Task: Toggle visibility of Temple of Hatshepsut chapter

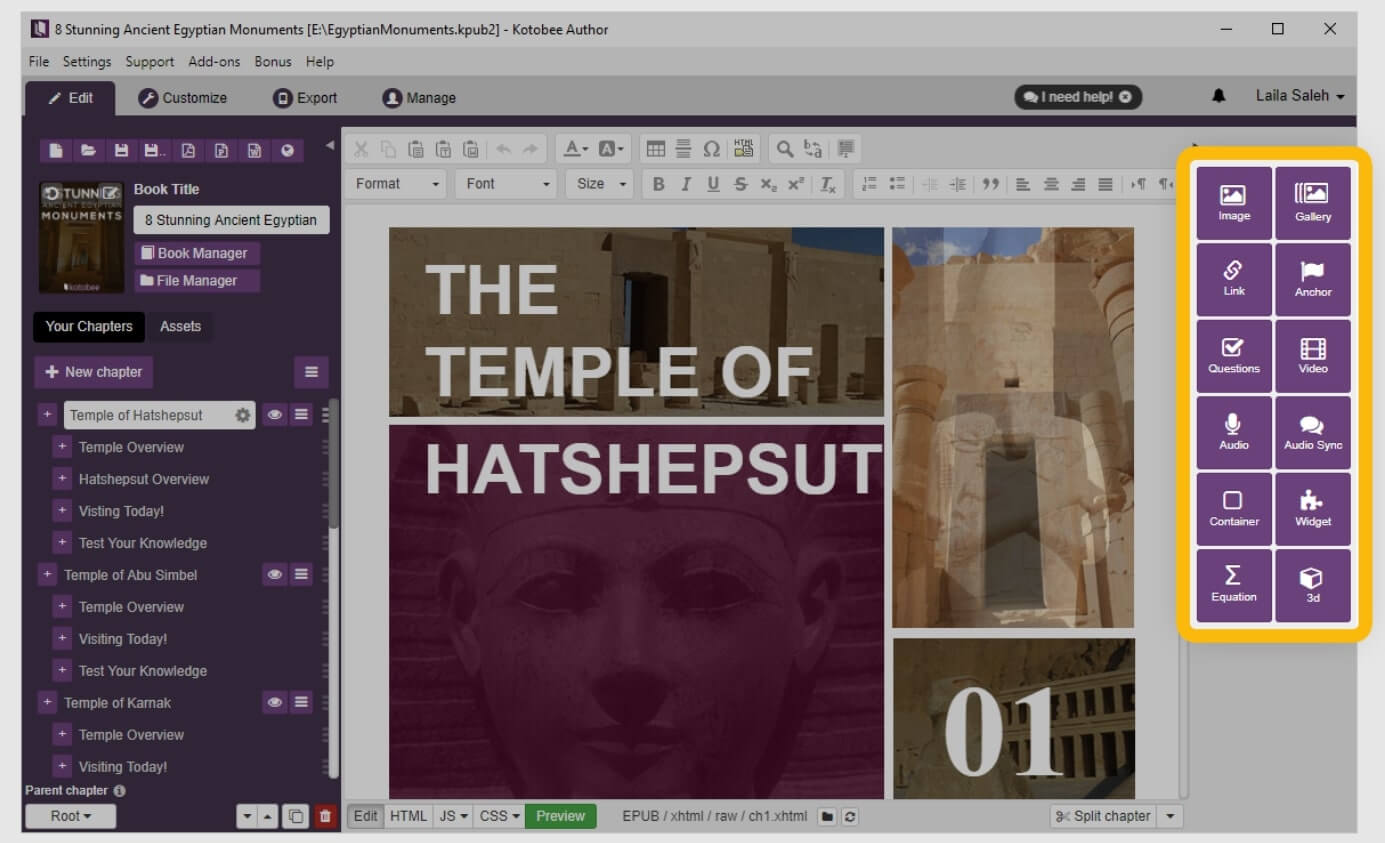Action: coord(274,415)
